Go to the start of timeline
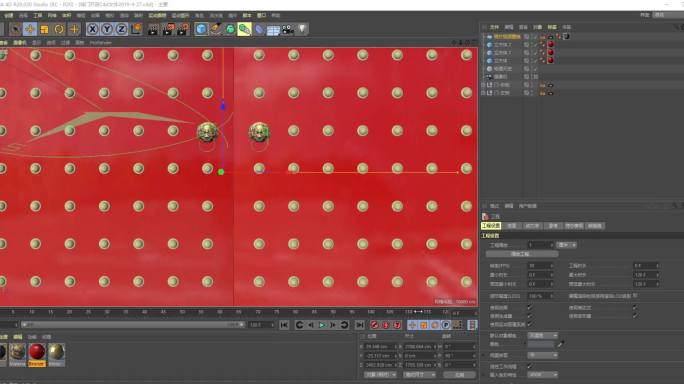 click(284, 325)
